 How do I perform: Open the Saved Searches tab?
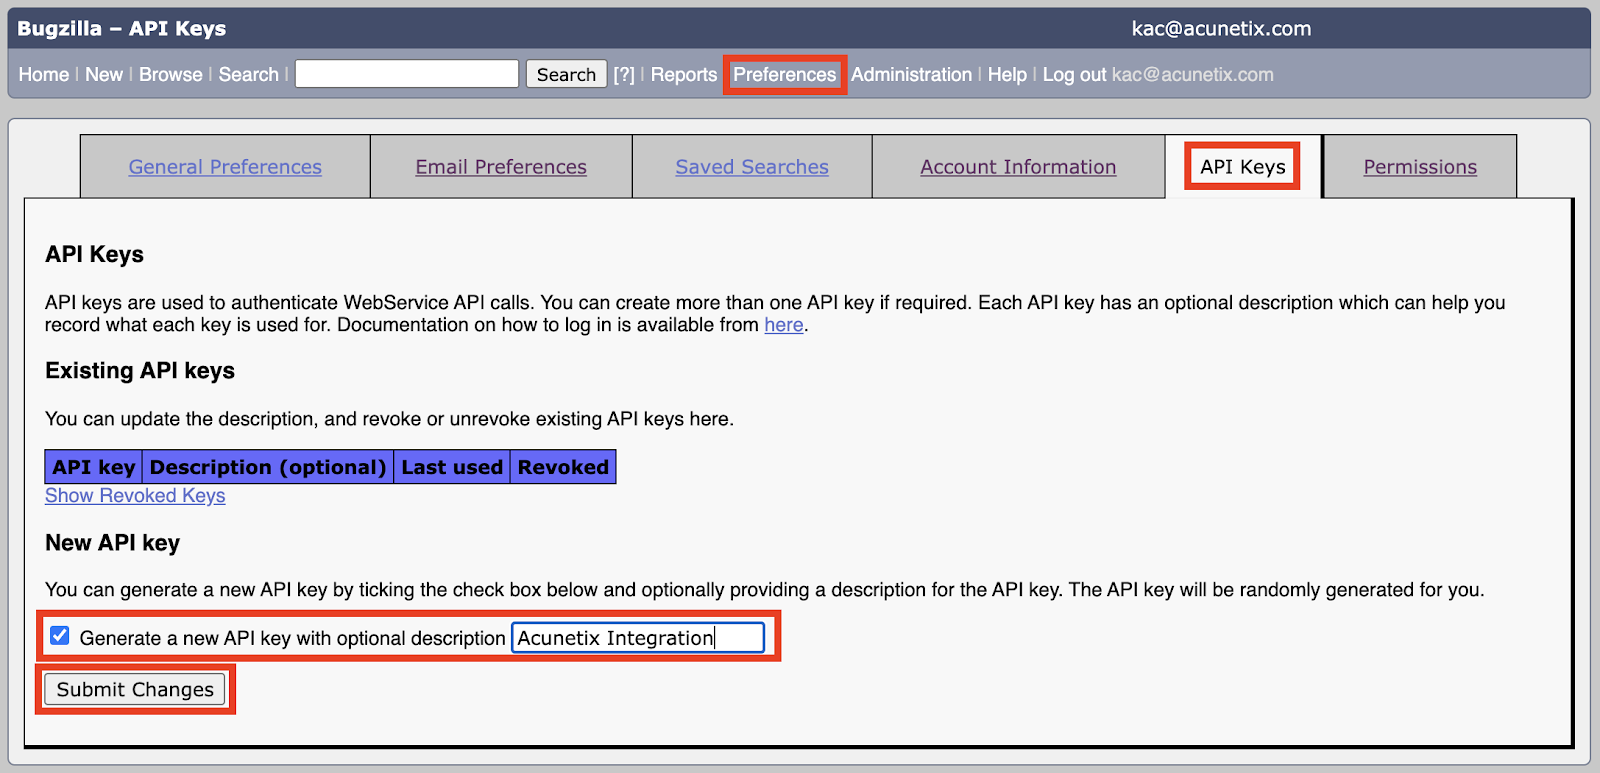752,167
